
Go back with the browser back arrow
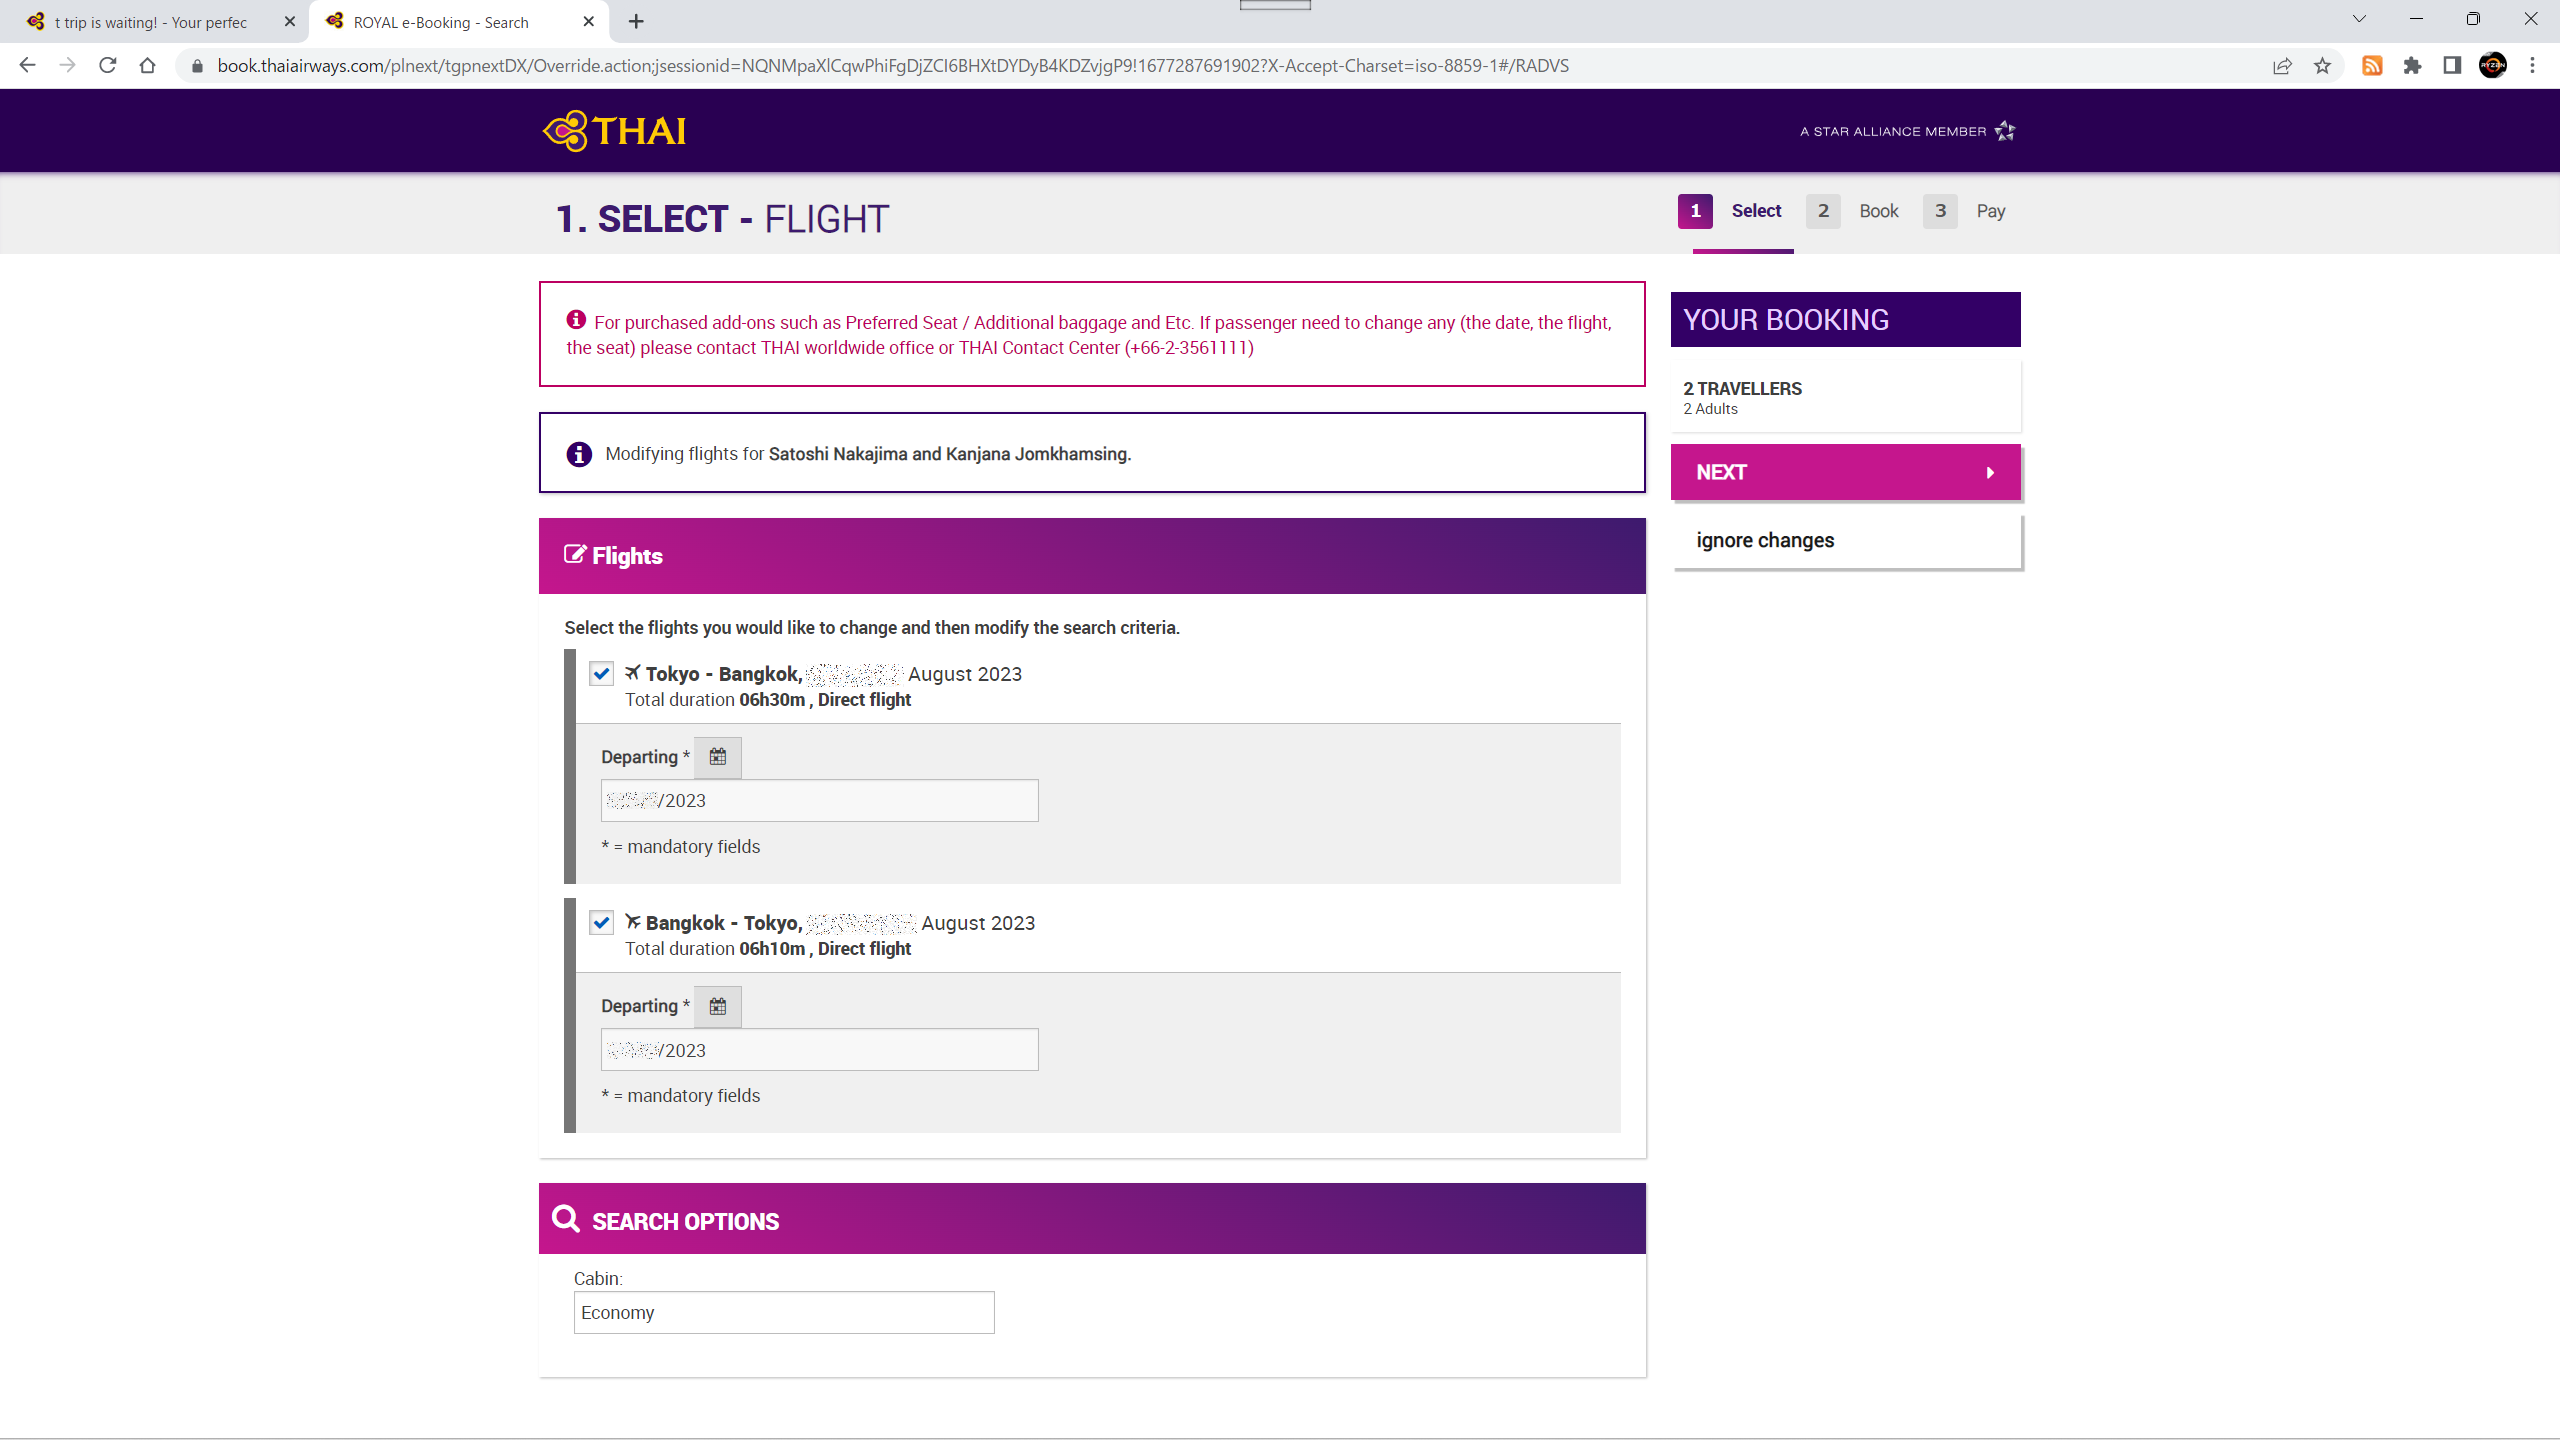(27, 66)
